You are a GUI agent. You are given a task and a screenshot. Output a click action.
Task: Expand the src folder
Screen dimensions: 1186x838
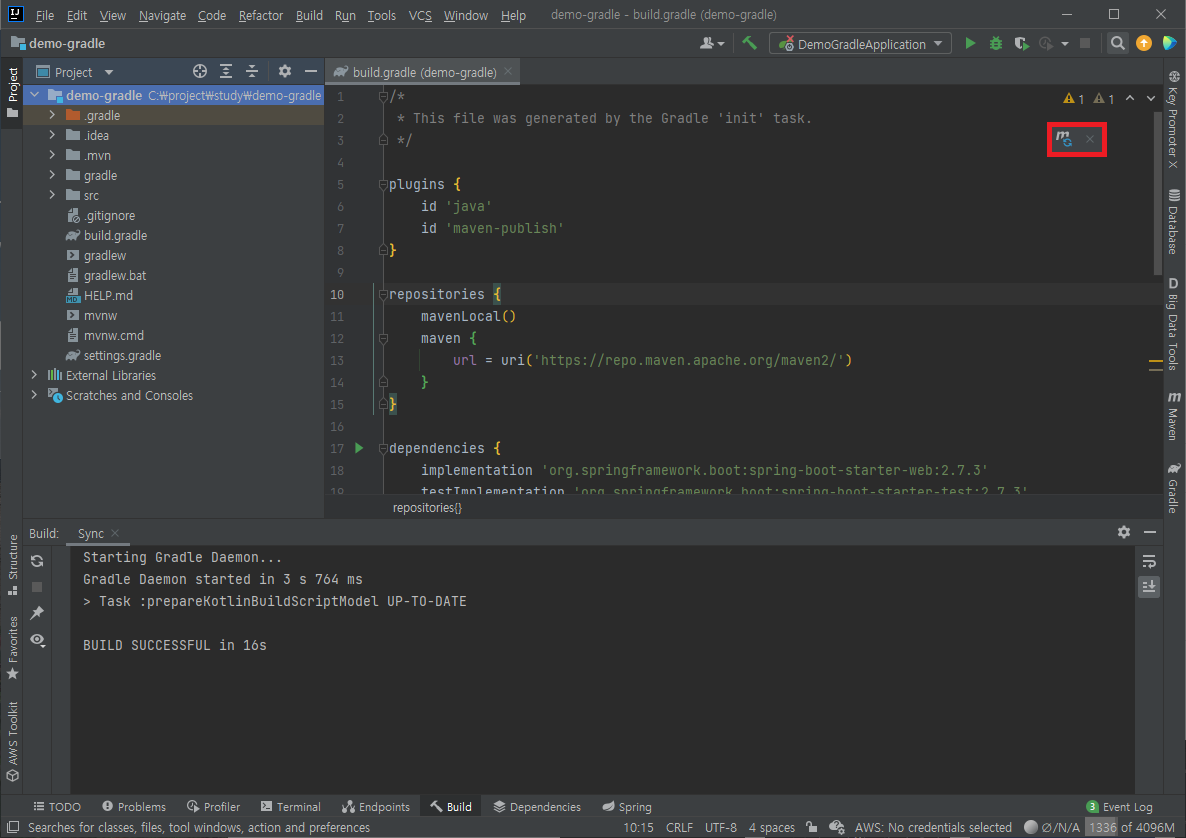click(51, 195)
